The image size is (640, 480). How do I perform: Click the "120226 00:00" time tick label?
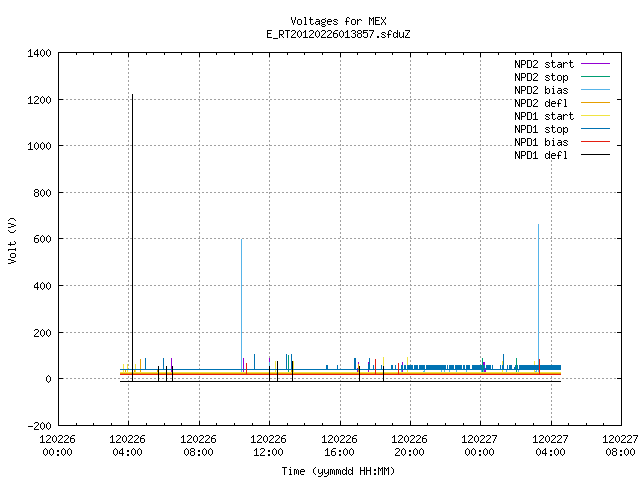tap(58, 446)
